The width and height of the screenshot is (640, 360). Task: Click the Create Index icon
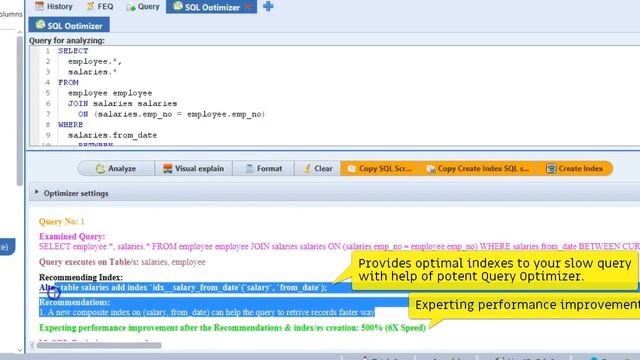click(x=551, y=169)
